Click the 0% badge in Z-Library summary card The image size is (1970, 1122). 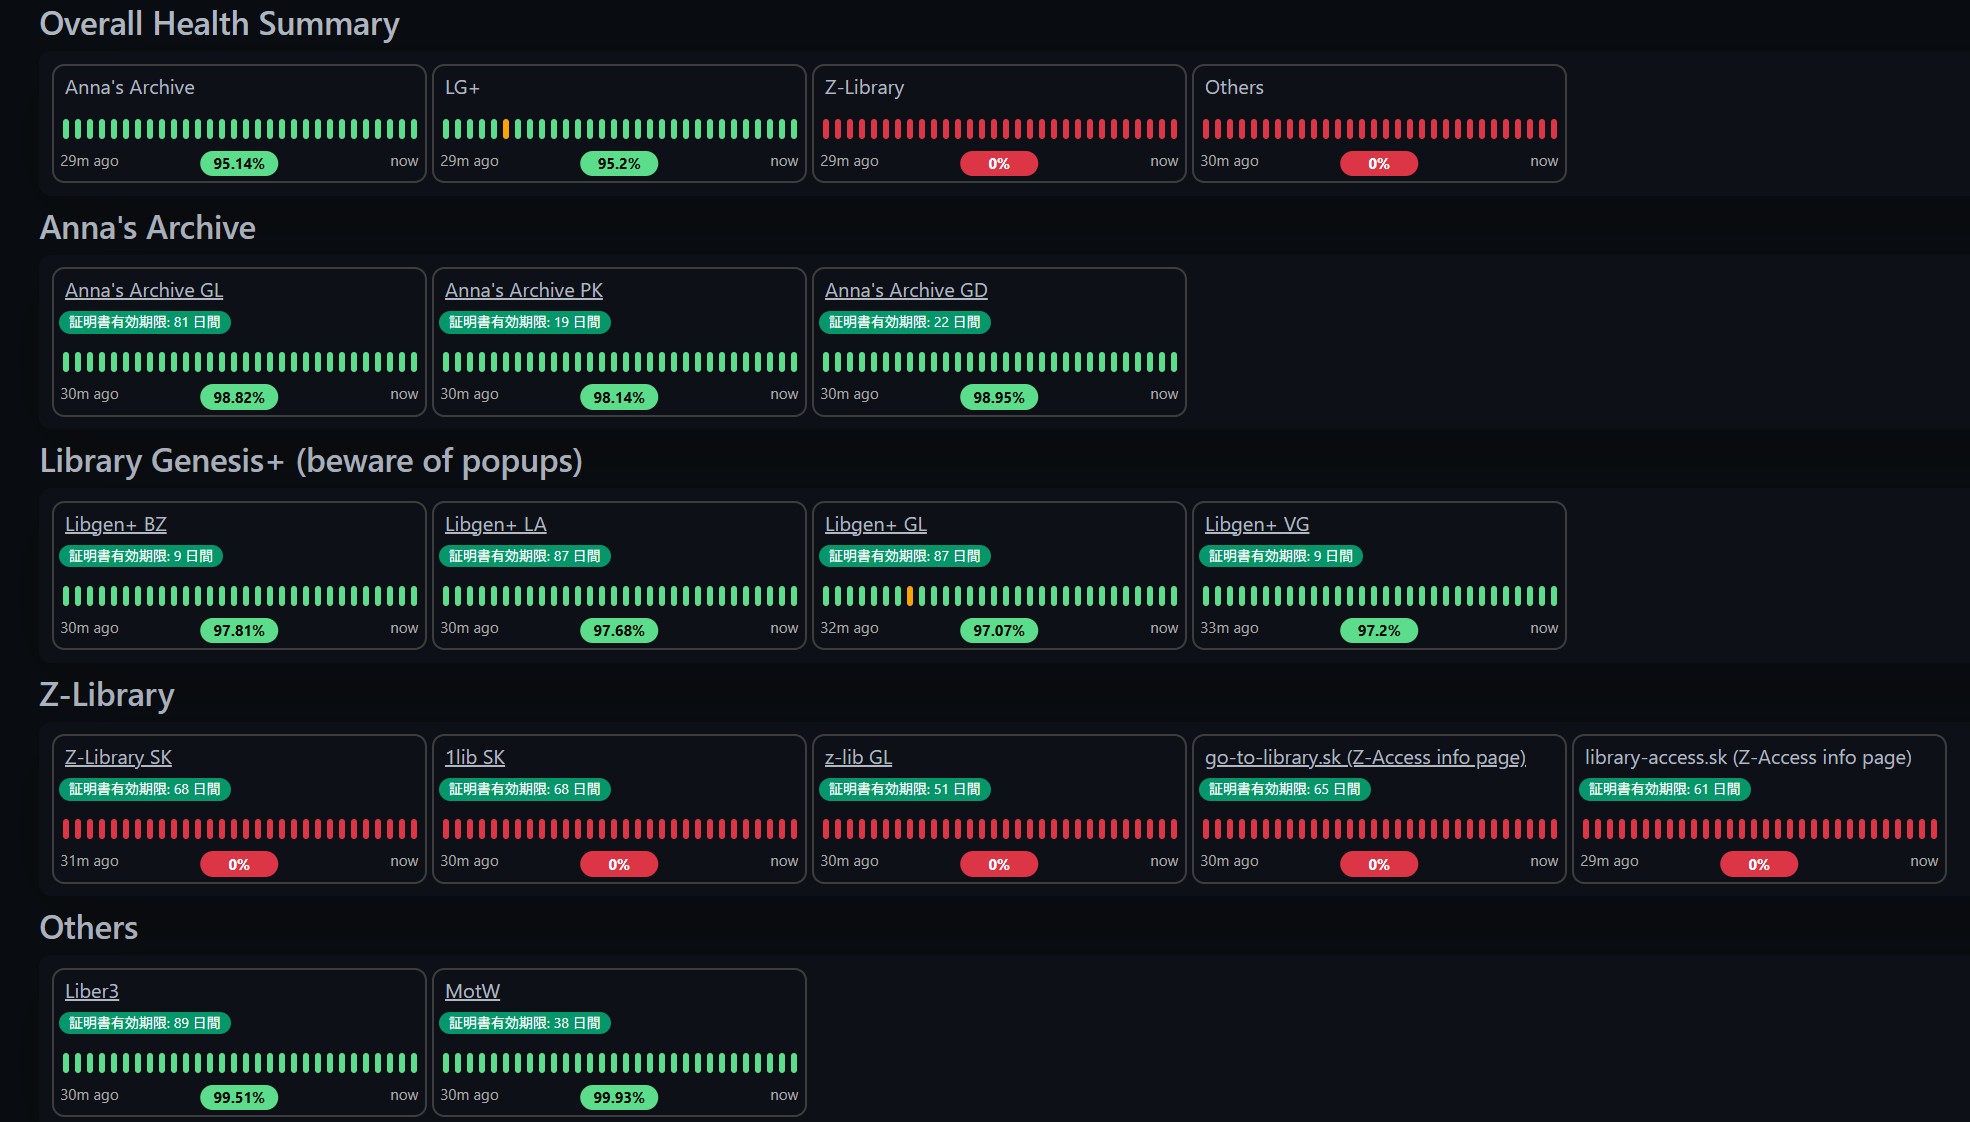coord(999,164)
